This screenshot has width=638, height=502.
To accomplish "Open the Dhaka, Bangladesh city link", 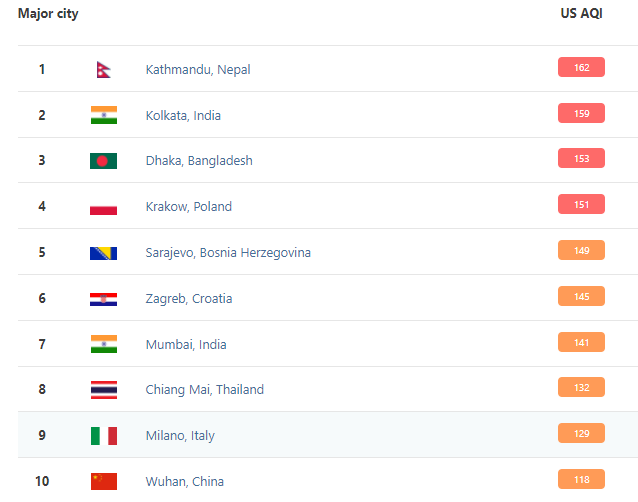I will (x=199, y=161).
